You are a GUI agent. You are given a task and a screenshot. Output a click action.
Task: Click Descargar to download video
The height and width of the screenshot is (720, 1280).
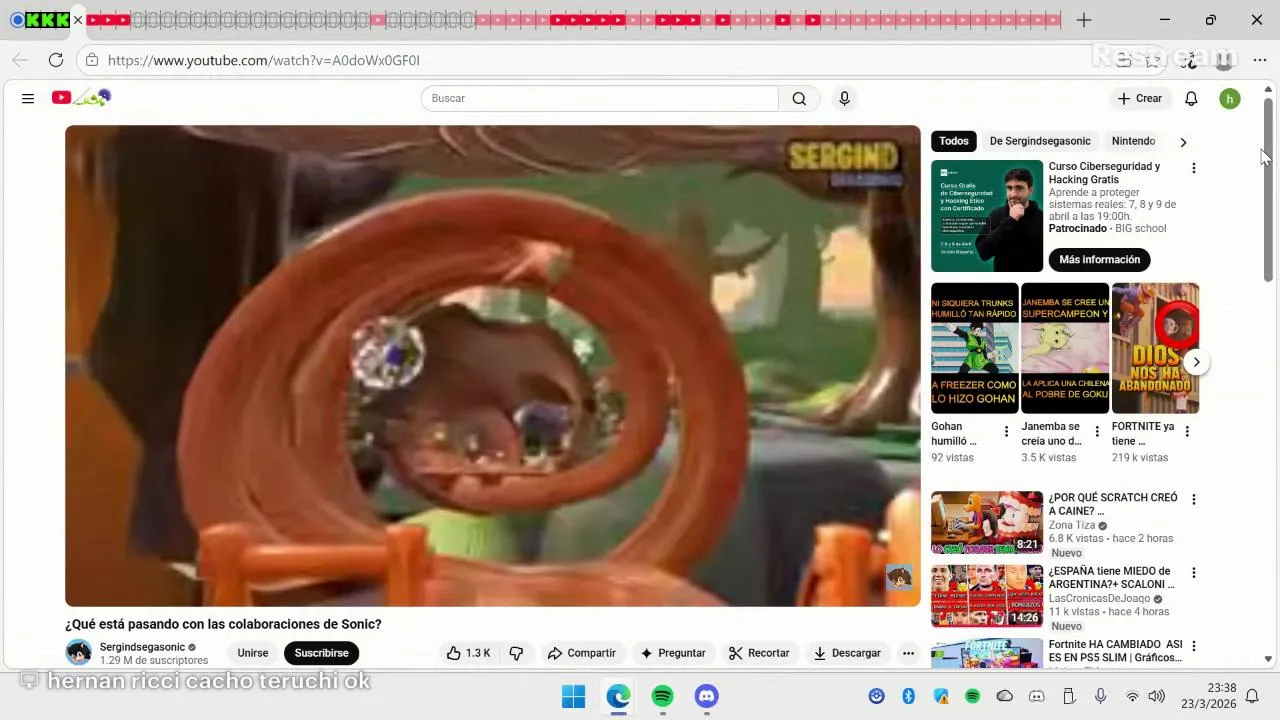[x=847, y=653]
